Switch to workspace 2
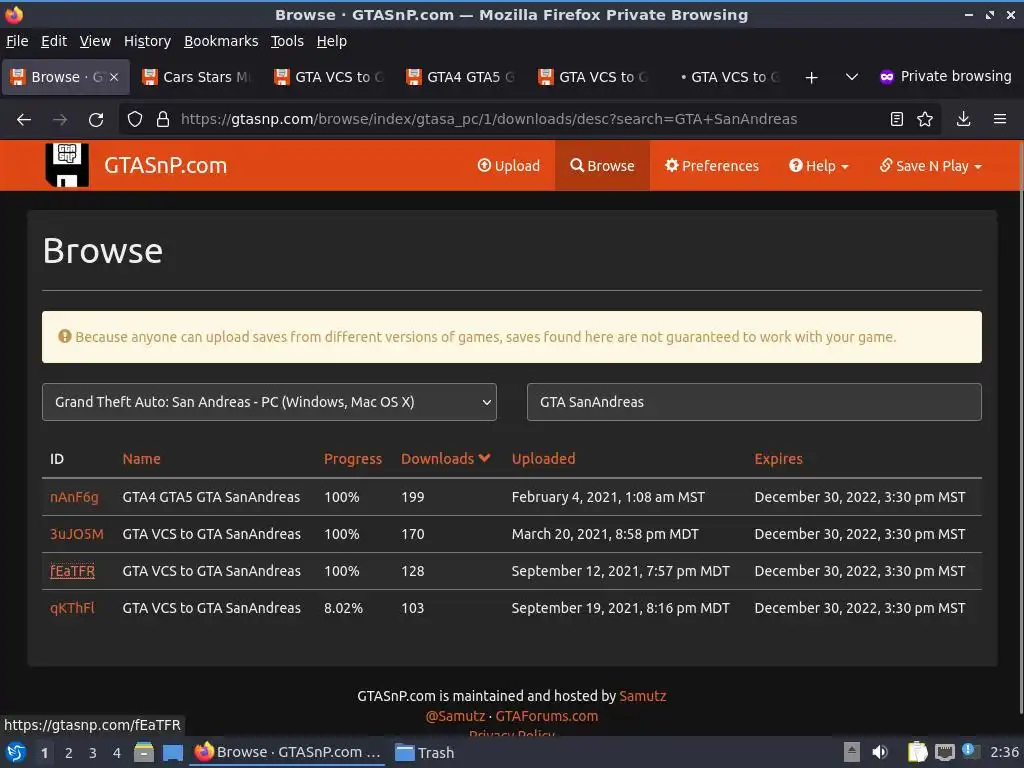The image size is (1024, 768). click(69, 753)
